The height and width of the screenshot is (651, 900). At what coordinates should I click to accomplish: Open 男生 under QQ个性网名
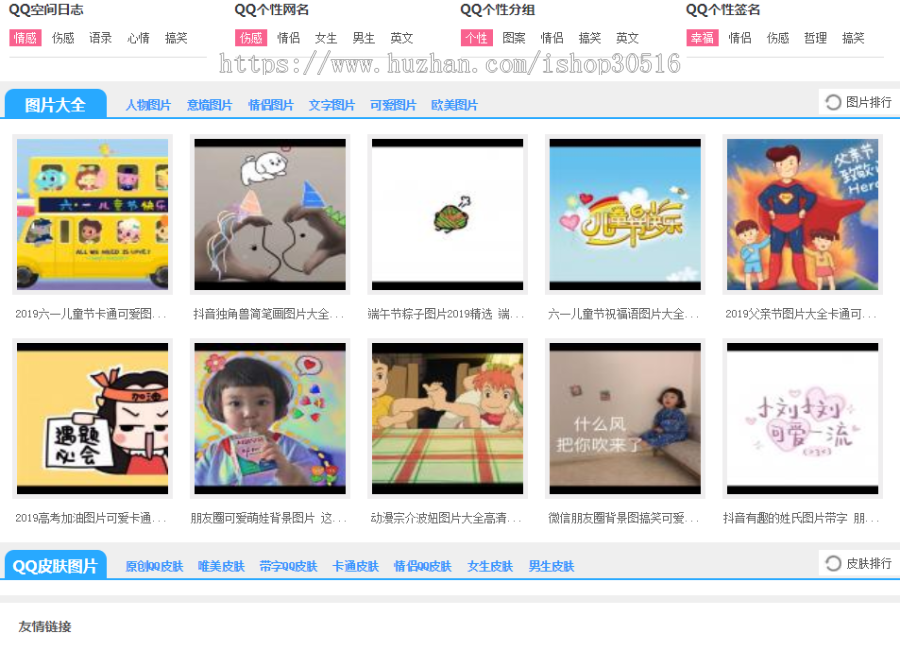click(364, 38)
